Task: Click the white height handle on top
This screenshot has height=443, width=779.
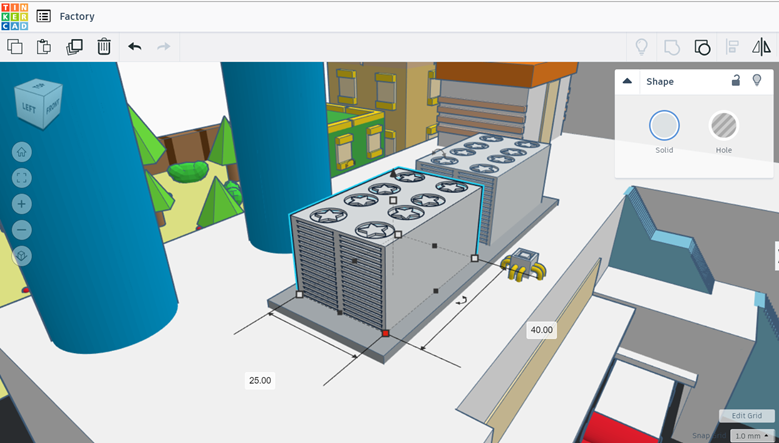Action: pyautogui.click(x=393, y=200)
